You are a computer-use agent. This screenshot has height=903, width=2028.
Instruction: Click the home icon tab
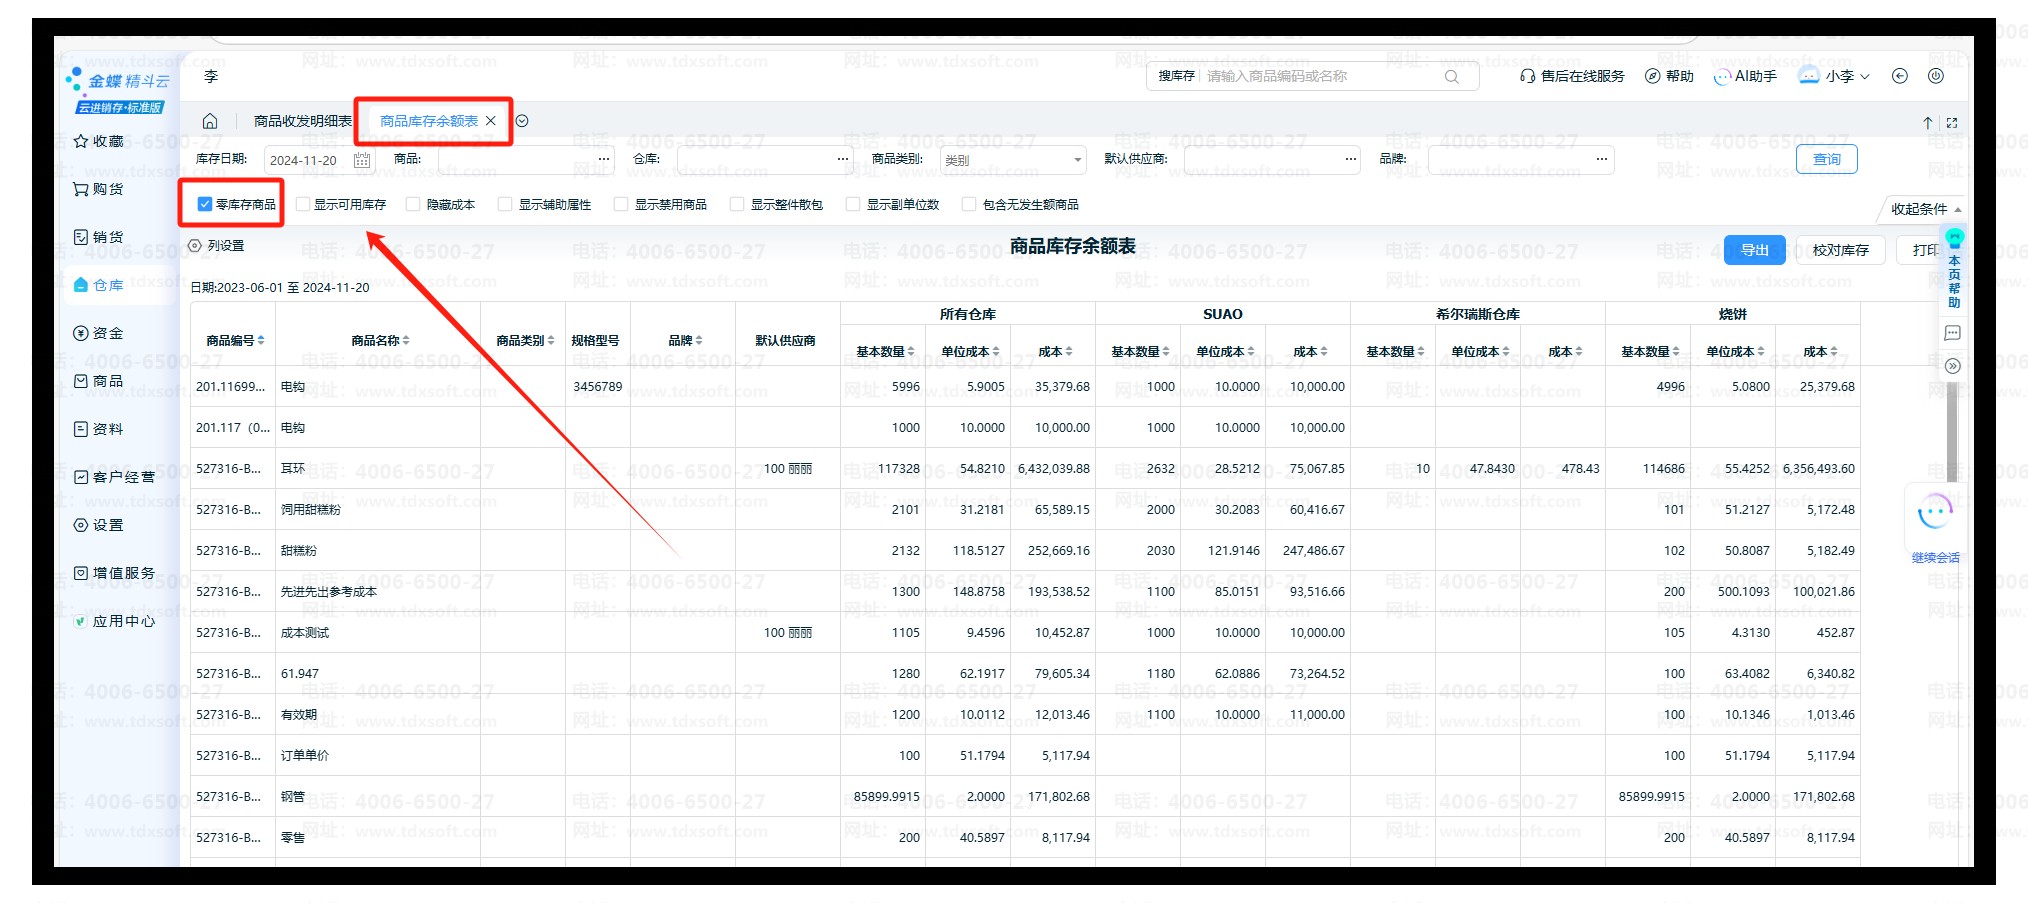click(x=210, y=121)
